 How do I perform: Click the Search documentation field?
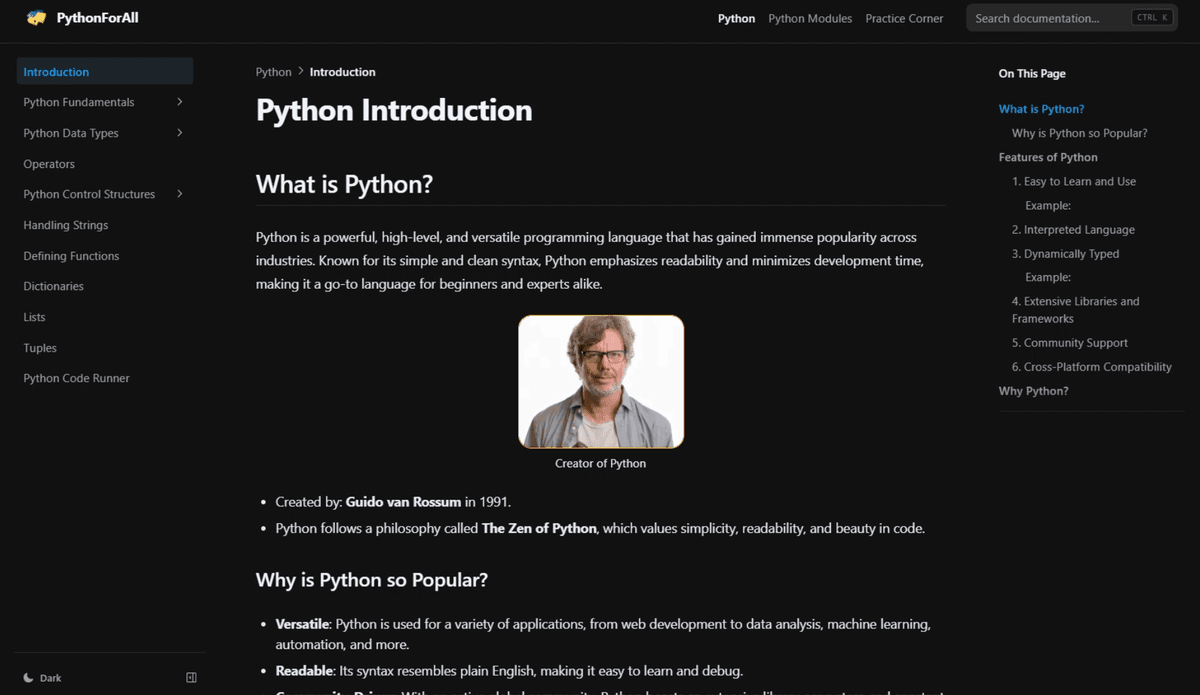click(x=1050, y=18)
